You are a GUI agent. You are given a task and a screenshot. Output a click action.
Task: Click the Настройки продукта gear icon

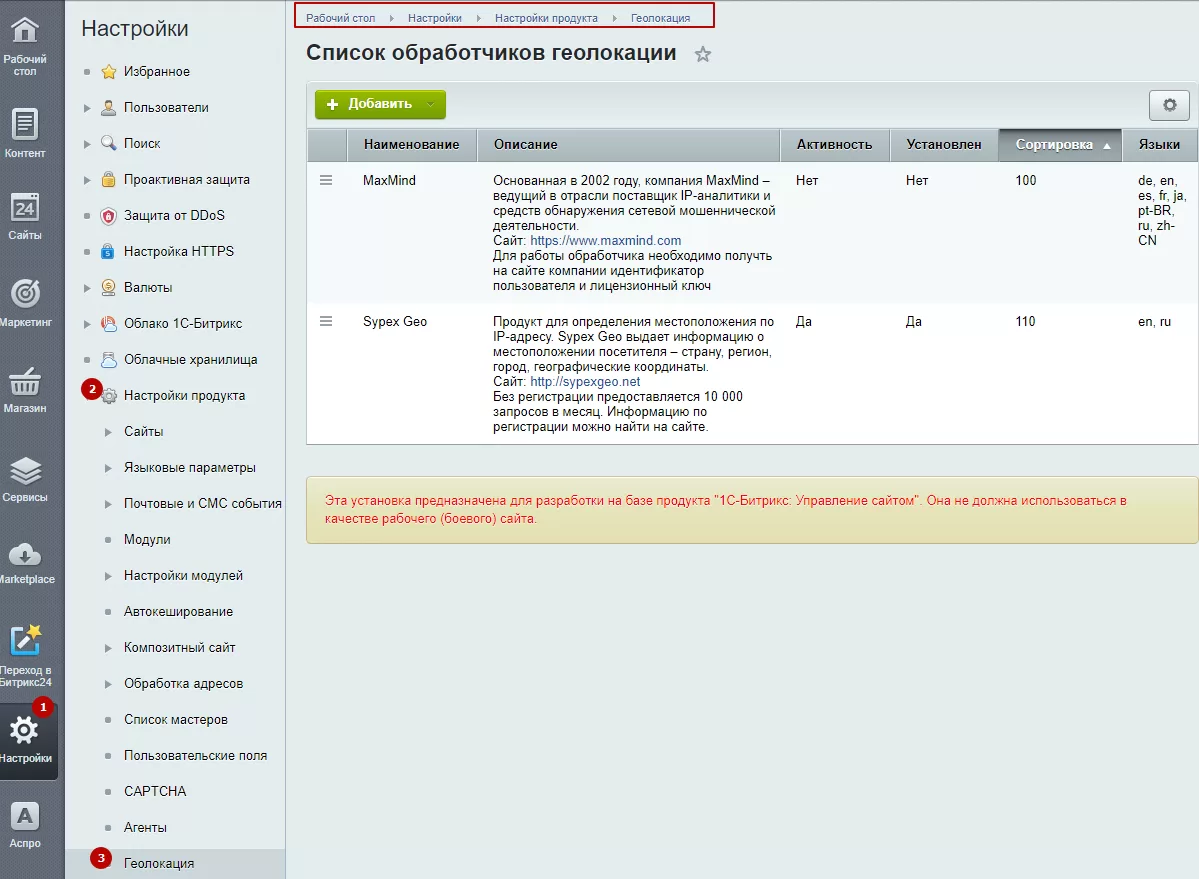tap(109, 396)
